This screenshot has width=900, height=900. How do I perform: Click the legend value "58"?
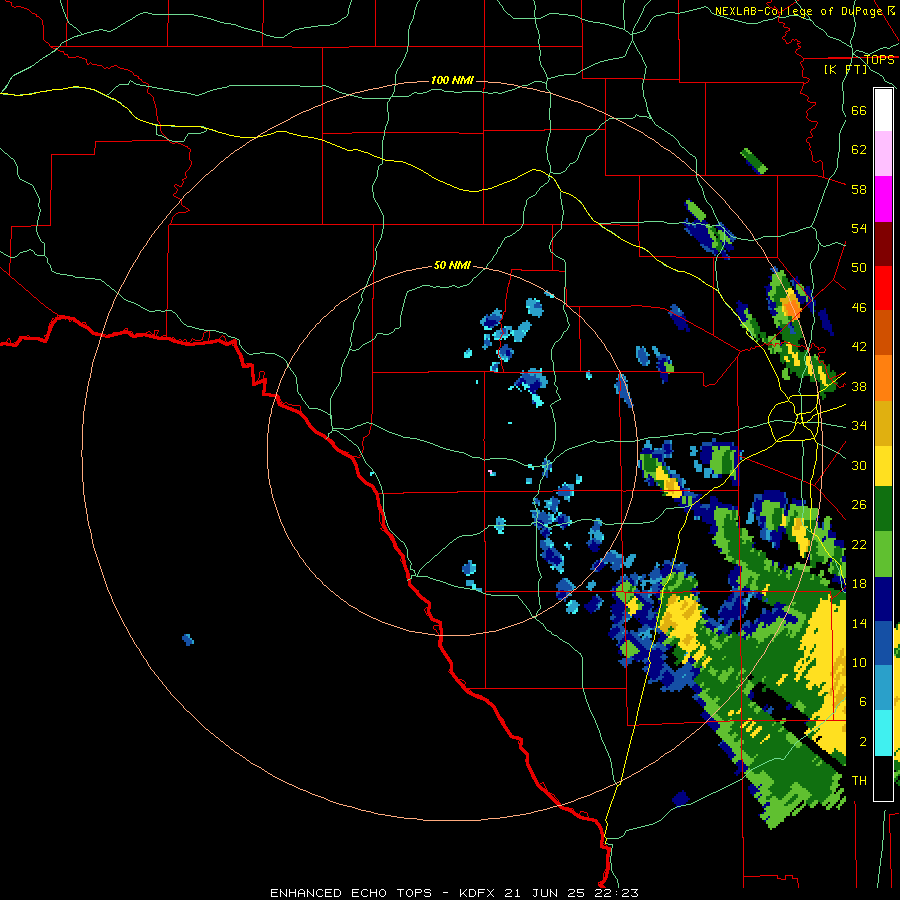click(859, 189)
